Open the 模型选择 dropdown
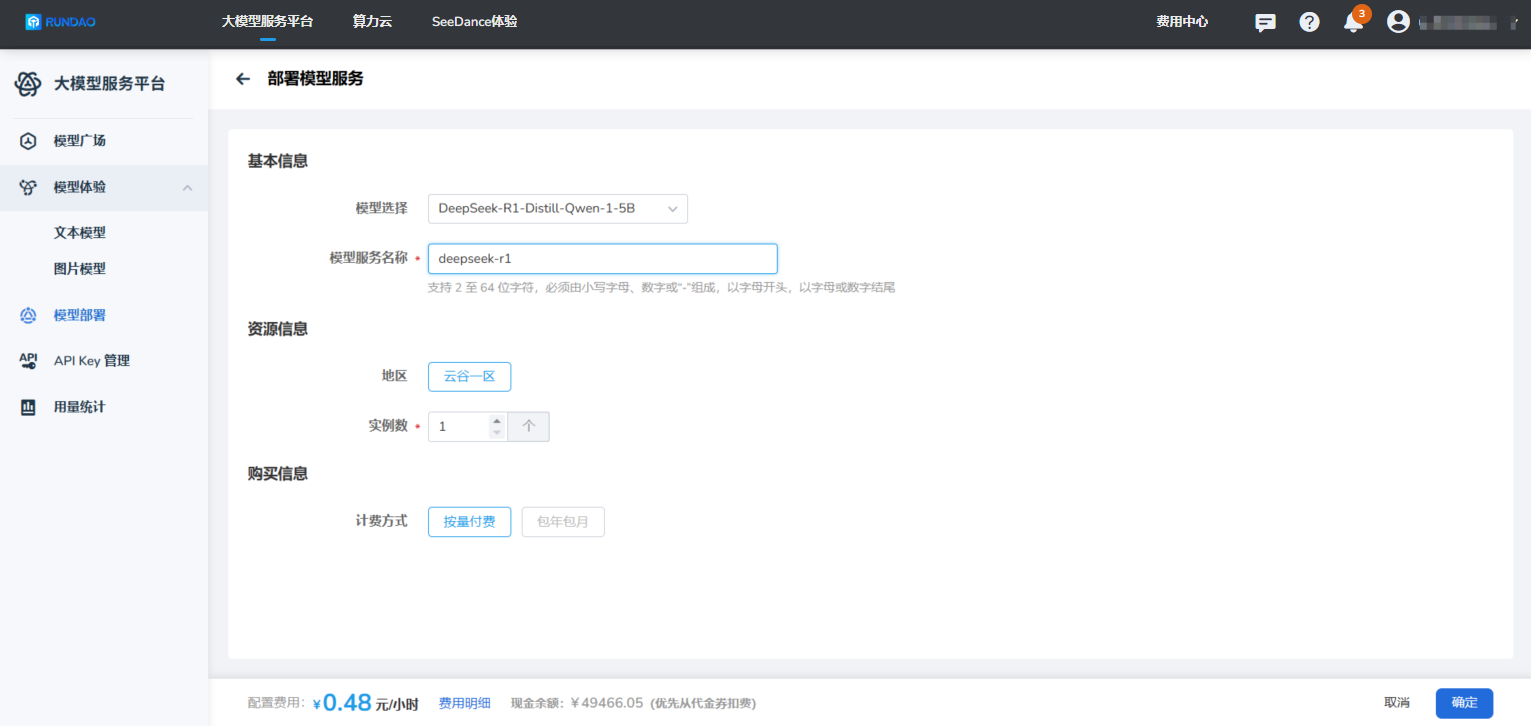 tap(558, 209)
